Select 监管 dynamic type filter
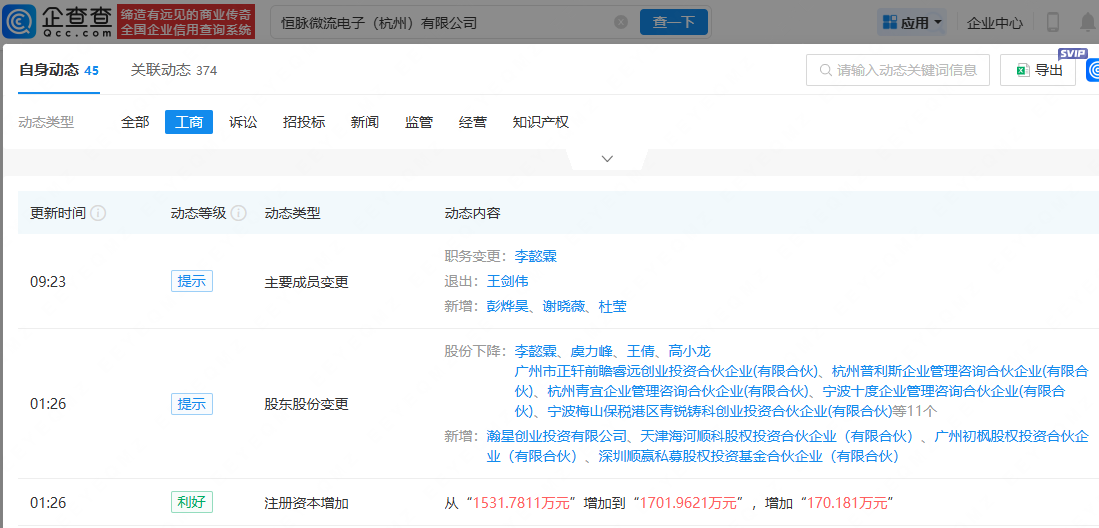1099x528 pixels. tap(418, 122)
